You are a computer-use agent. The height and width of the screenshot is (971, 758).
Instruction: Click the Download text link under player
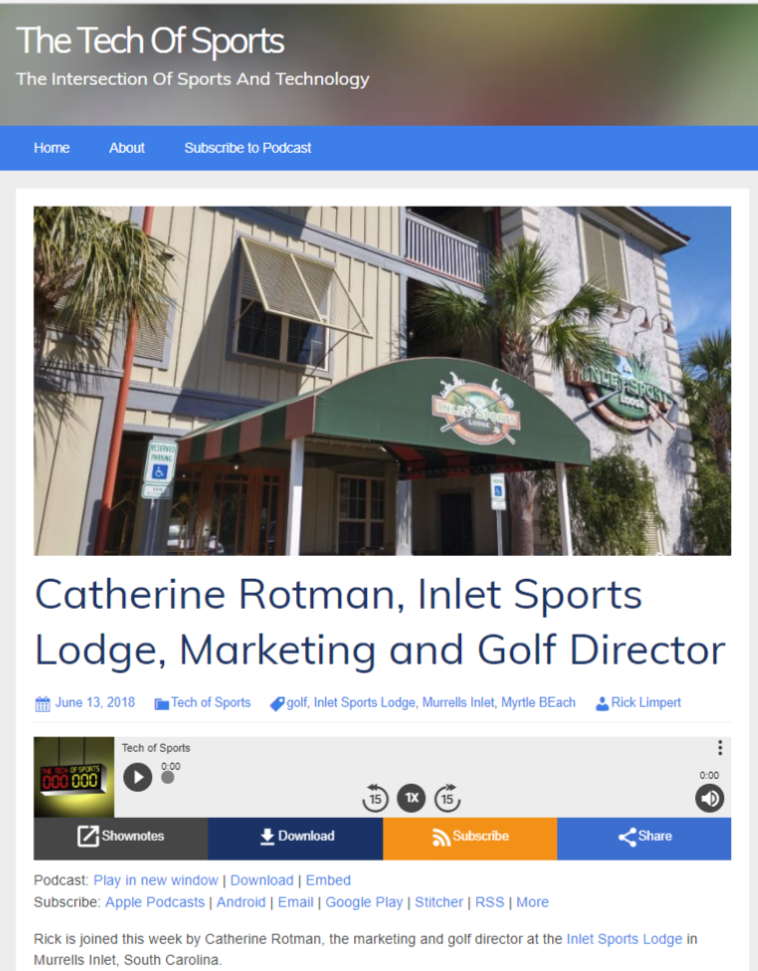tap(262, 880)
